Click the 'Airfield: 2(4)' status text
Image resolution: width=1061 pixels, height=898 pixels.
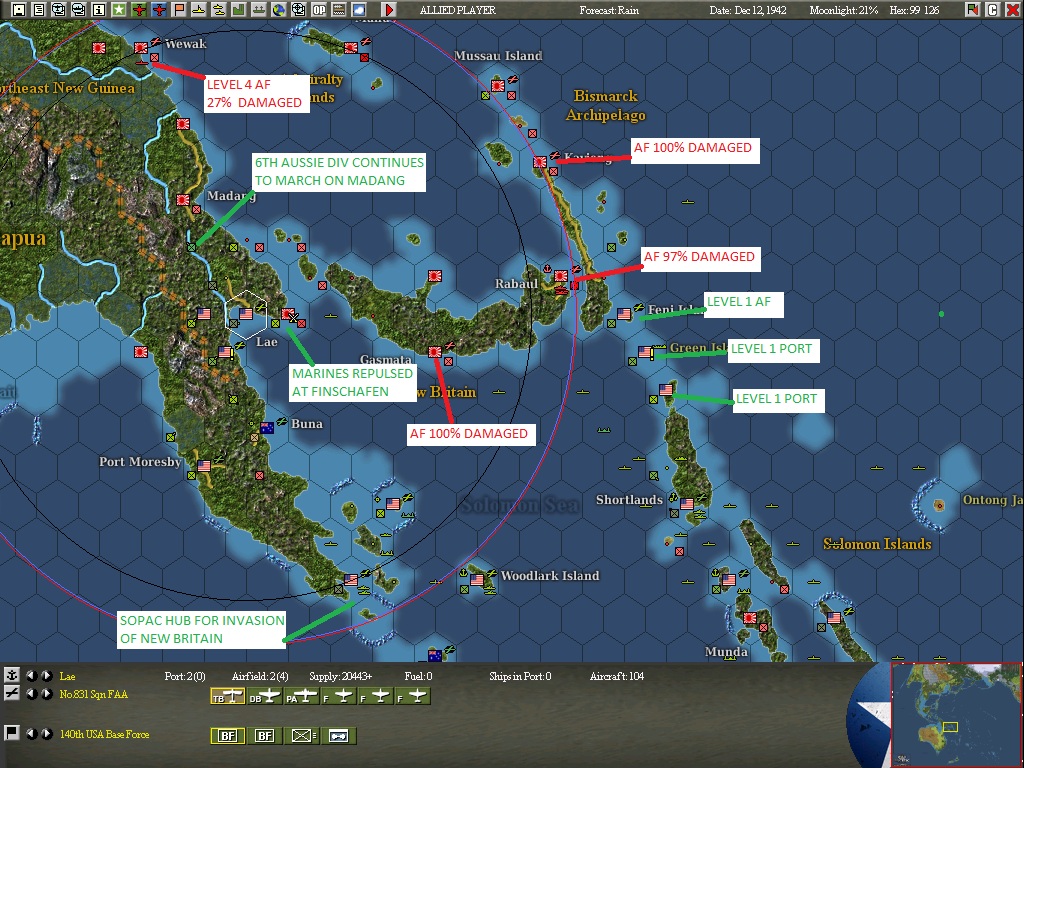pos(260,676)
